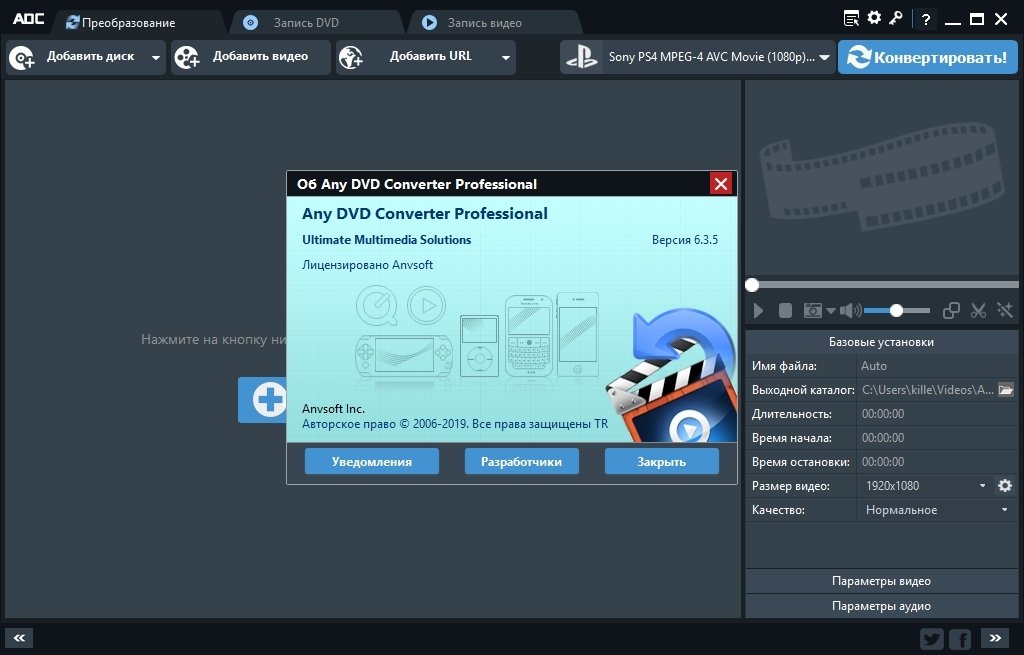Image resolution: width=1024 pixels, height=655 pixels.
Task: Click the AOC logo in the title bar
Action: (x=29, y=18)
